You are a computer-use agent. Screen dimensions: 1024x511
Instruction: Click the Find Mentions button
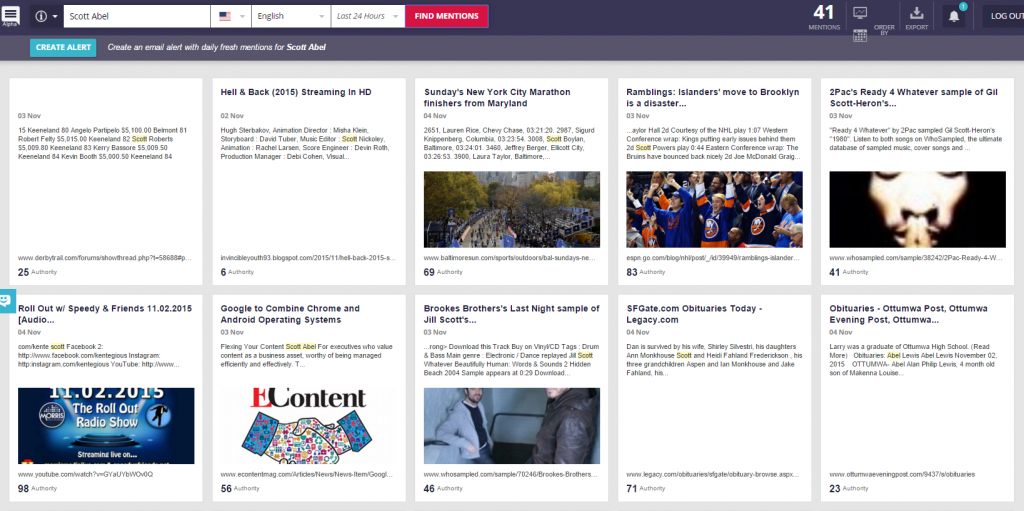(x=447, y=16)
